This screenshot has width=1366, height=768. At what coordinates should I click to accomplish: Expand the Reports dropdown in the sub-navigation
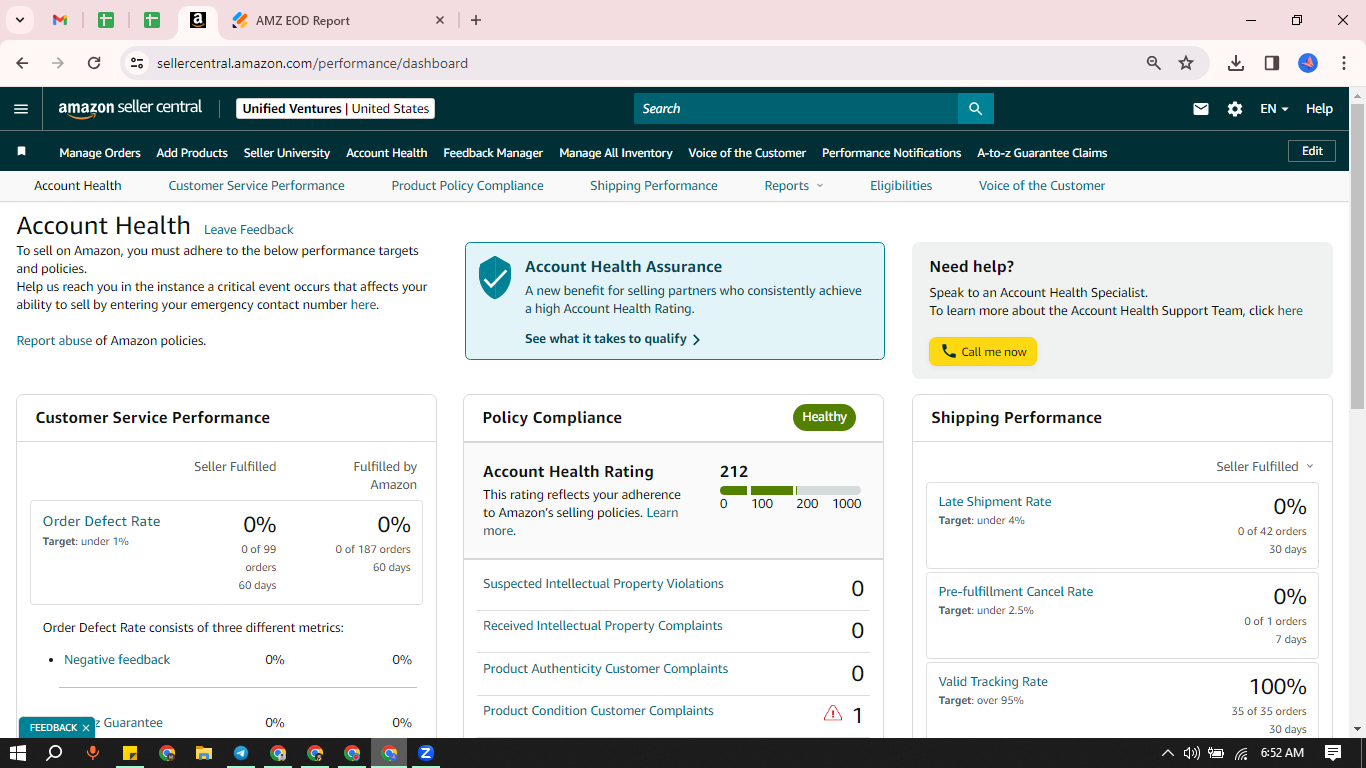coord(794,186)
